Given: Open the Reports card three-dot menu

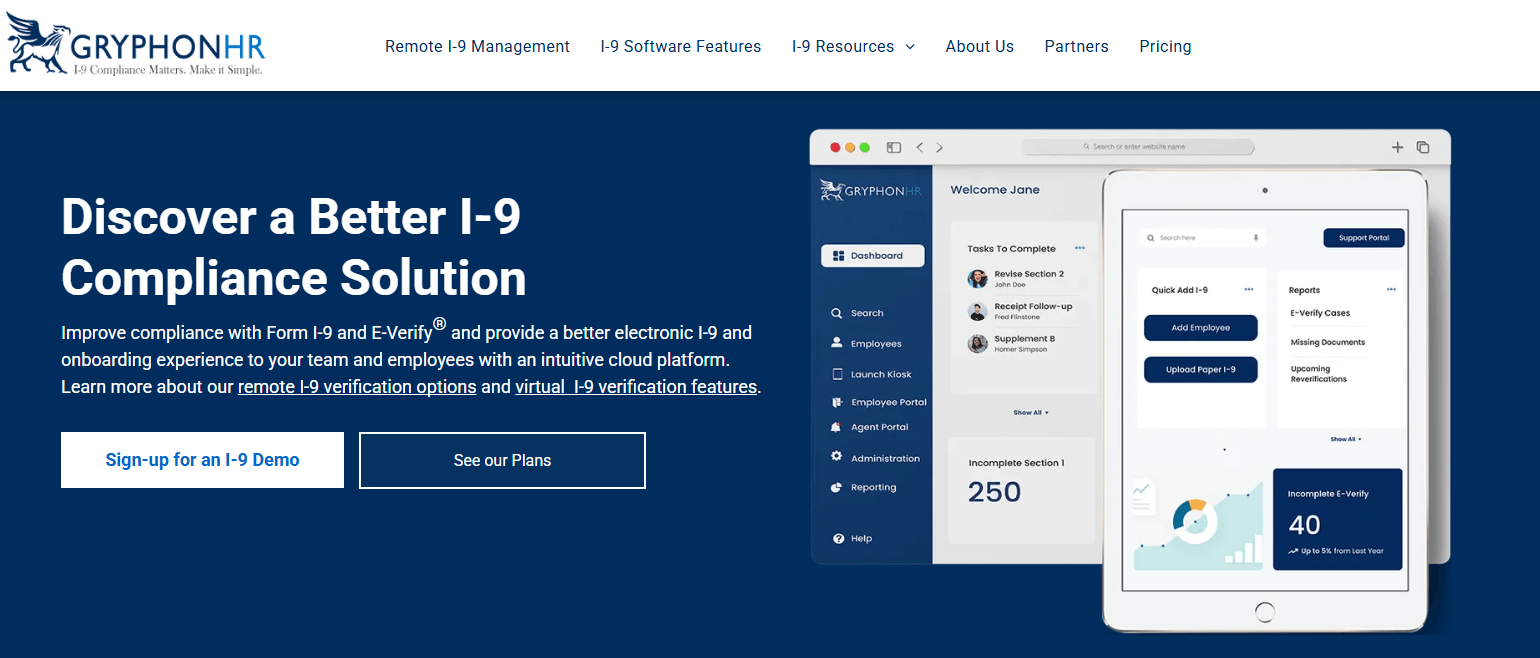Looking at the screenshot, I should coord(1391,290).
